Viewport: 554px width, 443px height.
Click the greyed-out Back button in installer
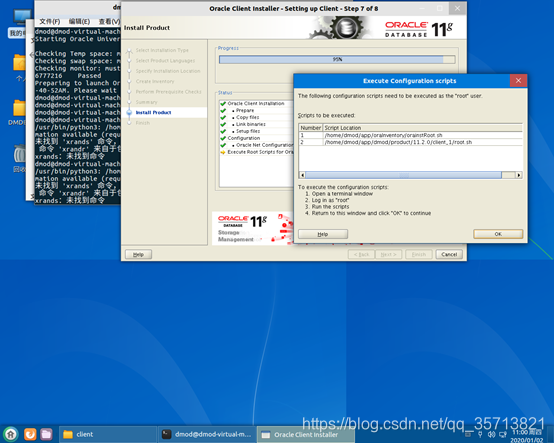(x=361, y=254)
